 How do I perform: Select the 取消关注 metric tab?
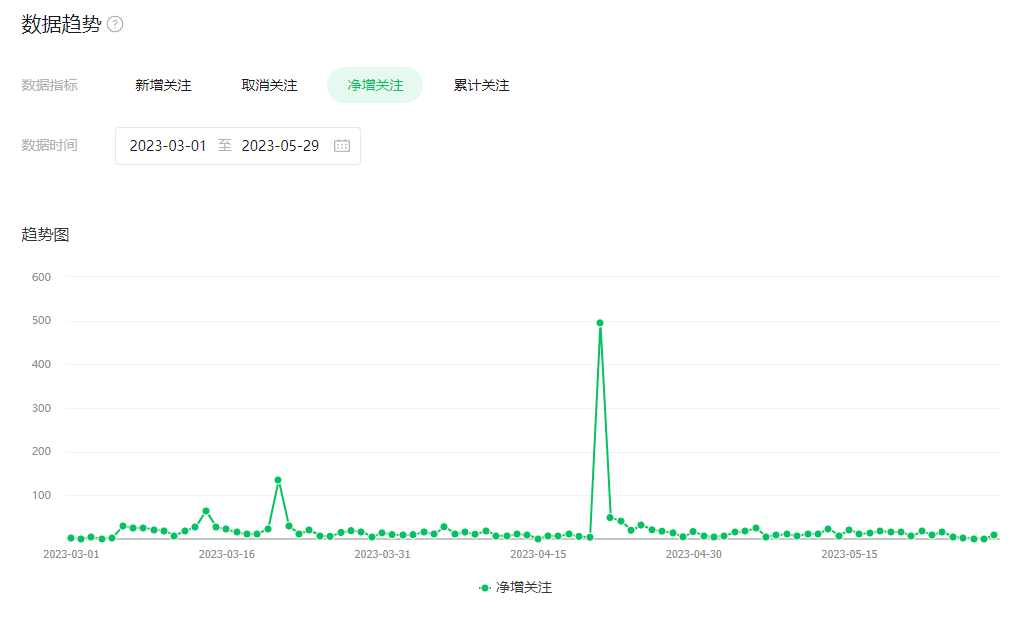pos(269,85)
